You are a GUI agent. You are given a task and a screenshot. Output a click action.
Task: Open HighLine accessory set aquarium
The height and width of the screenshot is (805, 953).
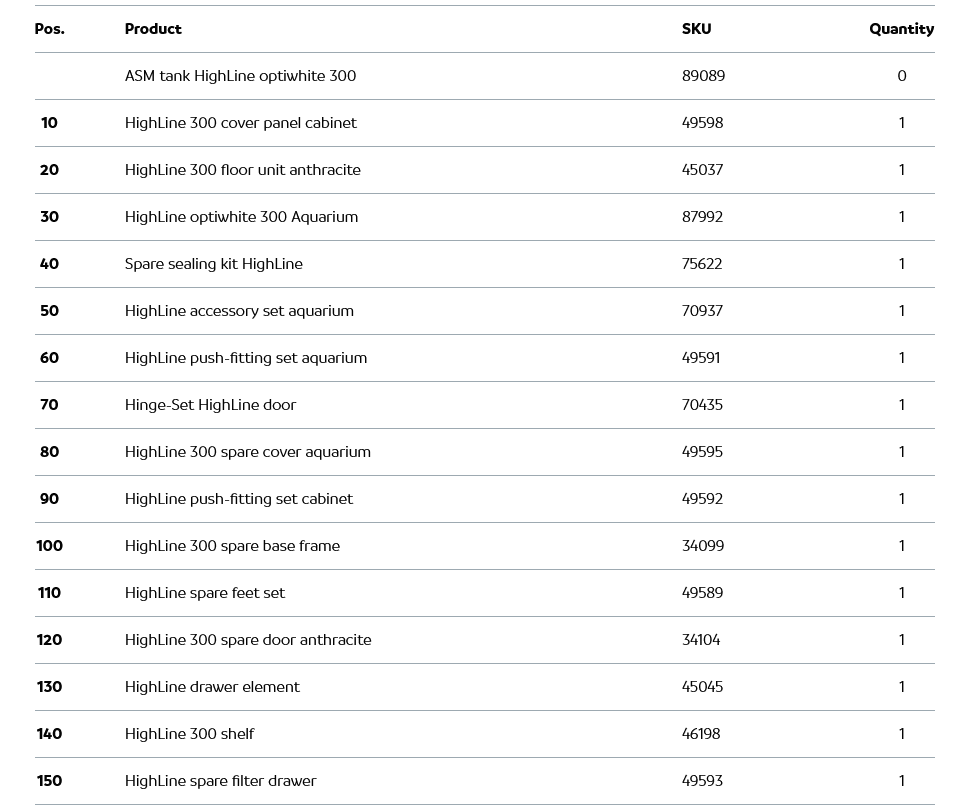click(x=239, y=311)
